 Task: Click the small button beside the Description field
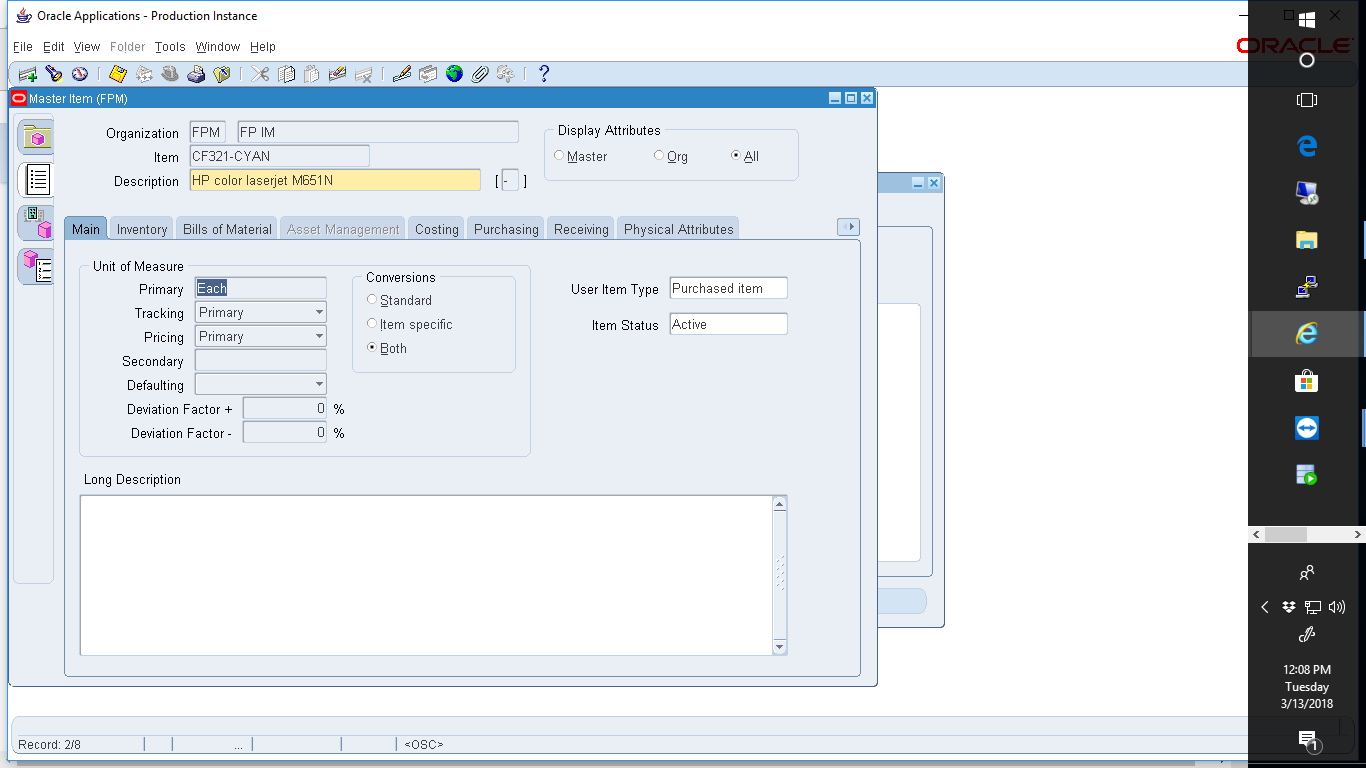click(510, 181)
